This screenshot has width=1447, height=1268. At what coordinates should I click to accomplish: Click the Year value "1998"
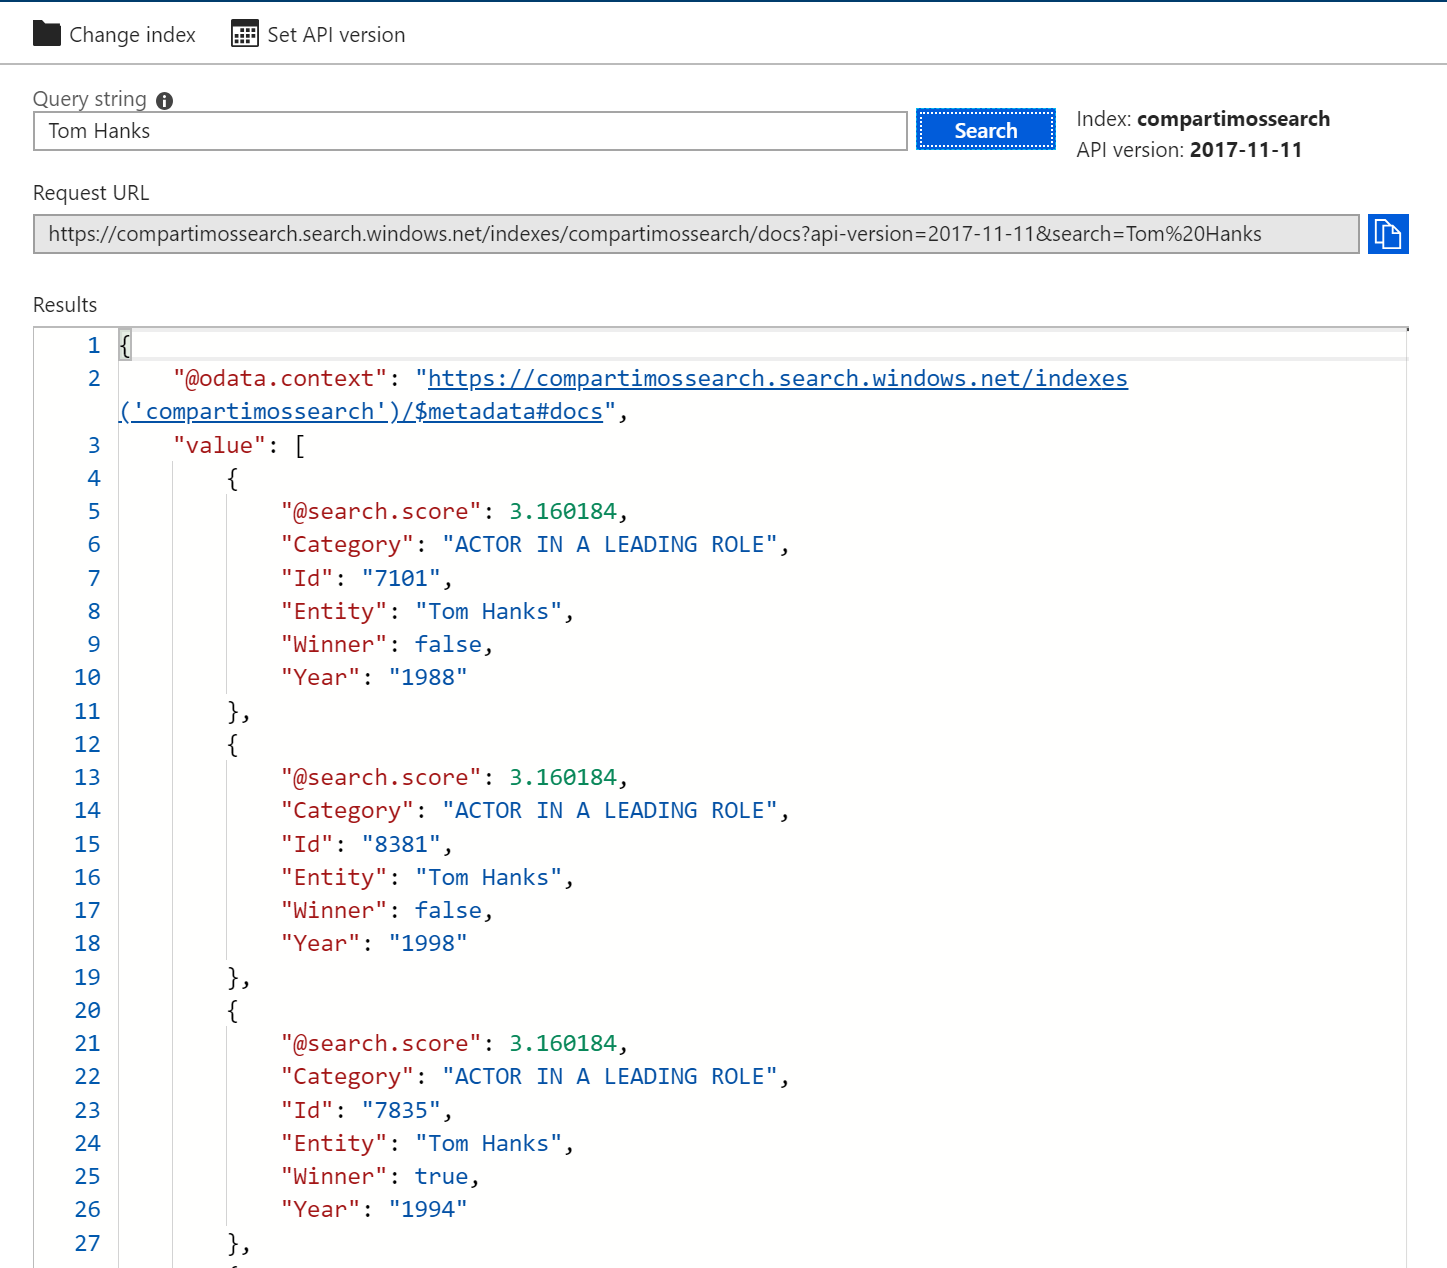(428, 943)
